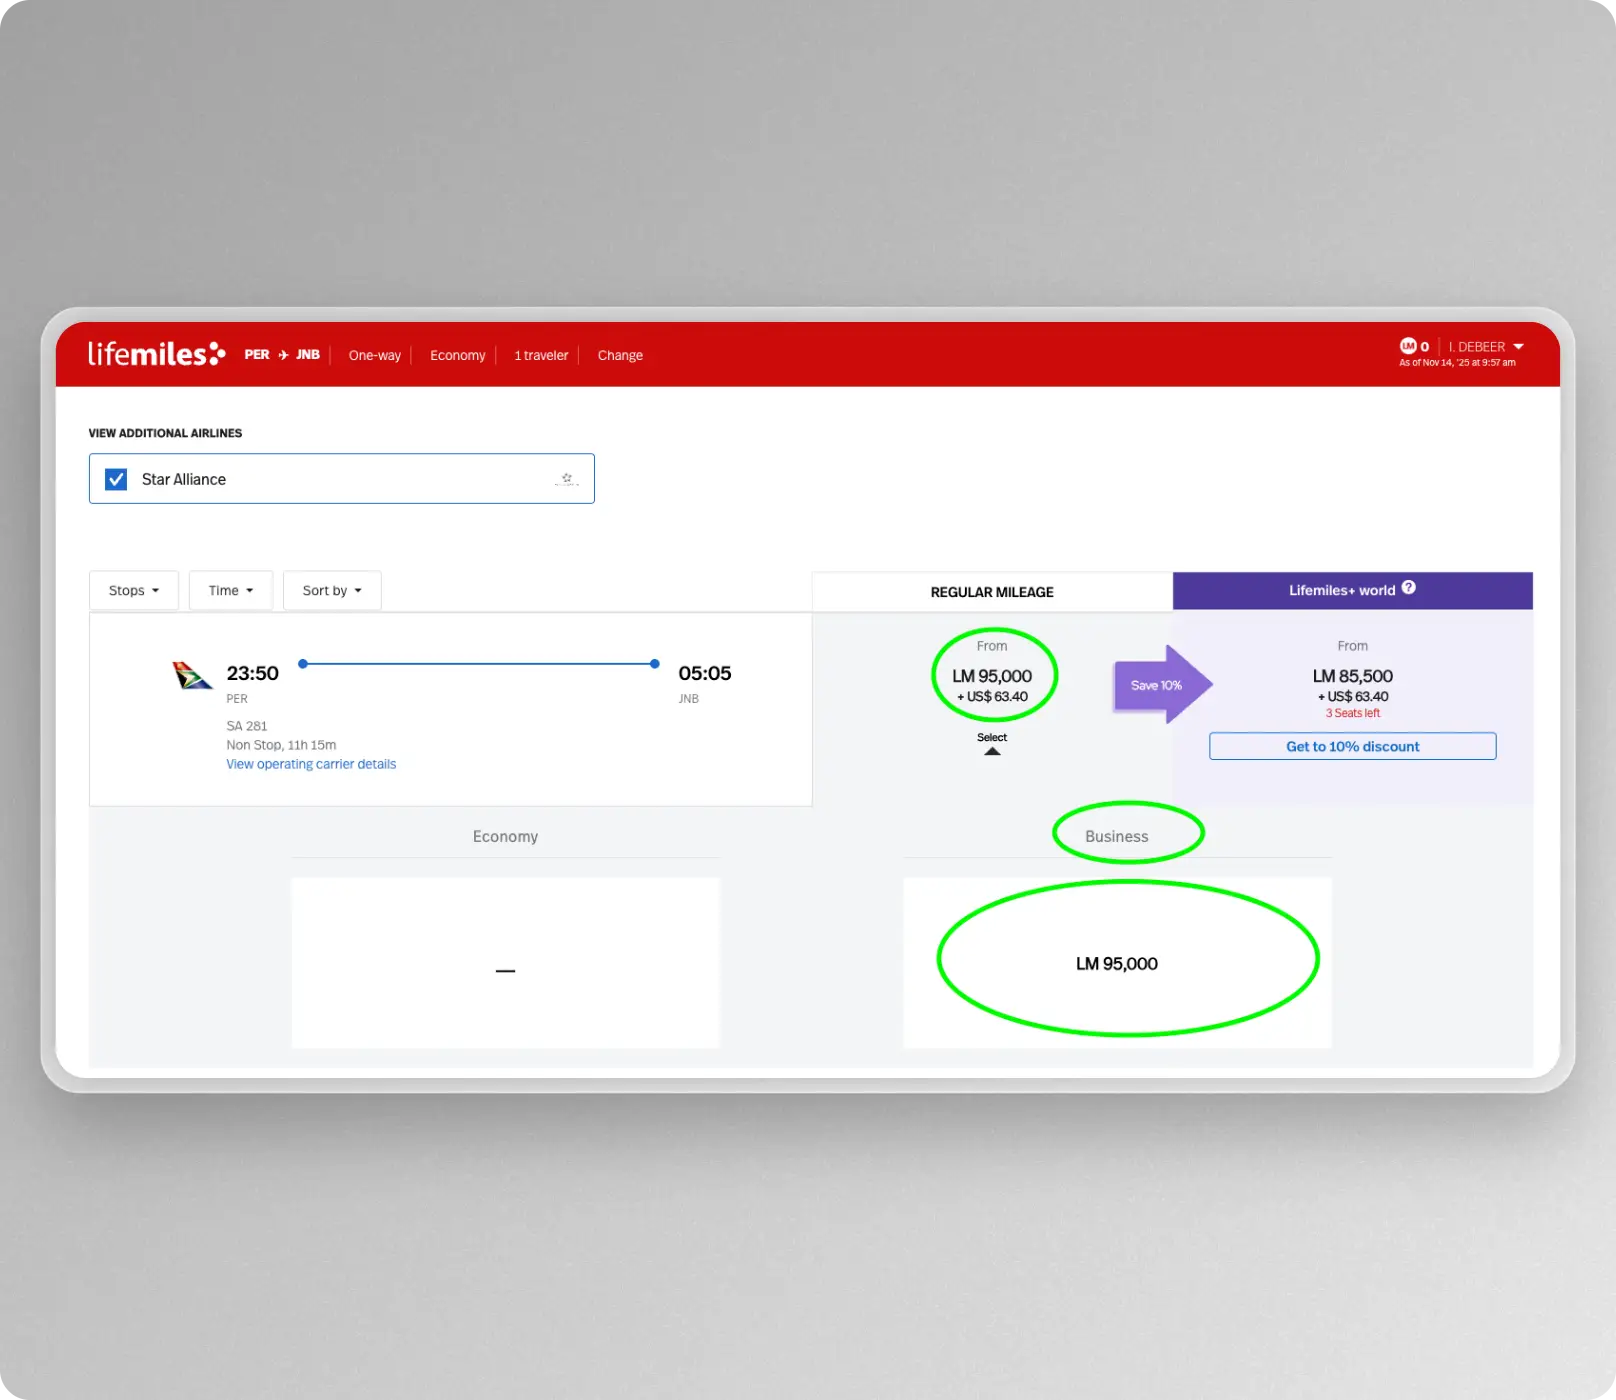Collapse the Select fare expander
Image resolution: width=1616 pixels, height=1400 pixels.
(992, 743)
